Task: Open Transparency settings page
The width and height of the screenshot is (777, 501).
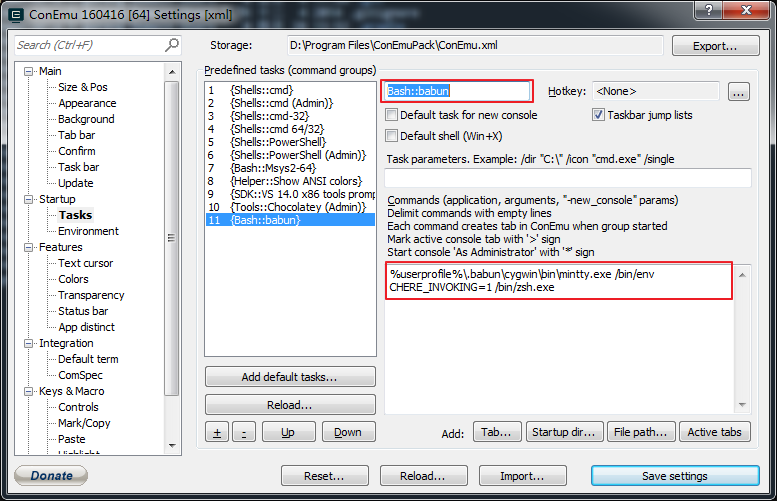Action: coord(91,295)
